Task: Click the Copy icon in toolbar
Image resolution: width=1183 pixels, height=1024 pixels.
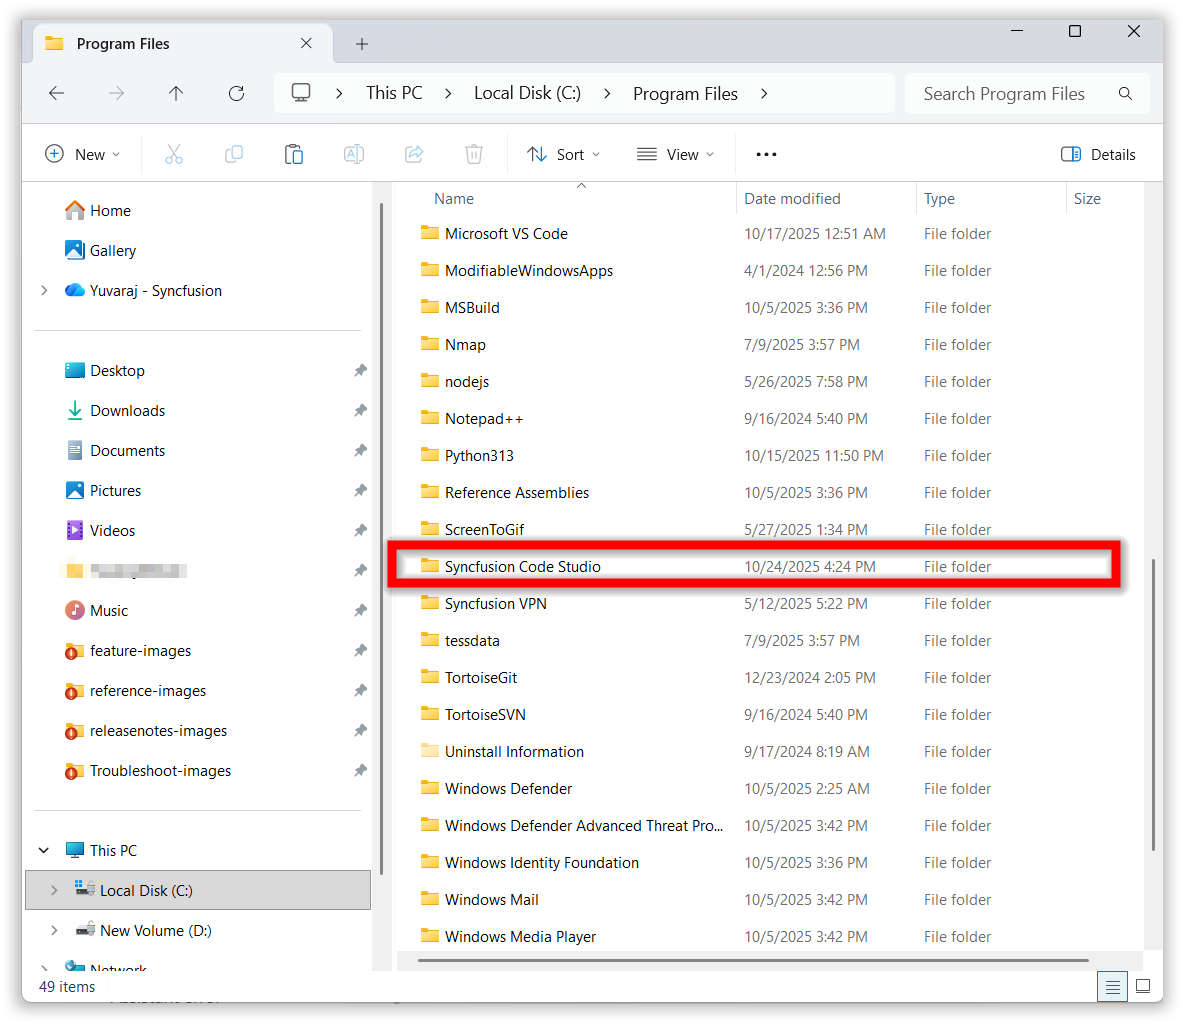Action: pos(234,154)
